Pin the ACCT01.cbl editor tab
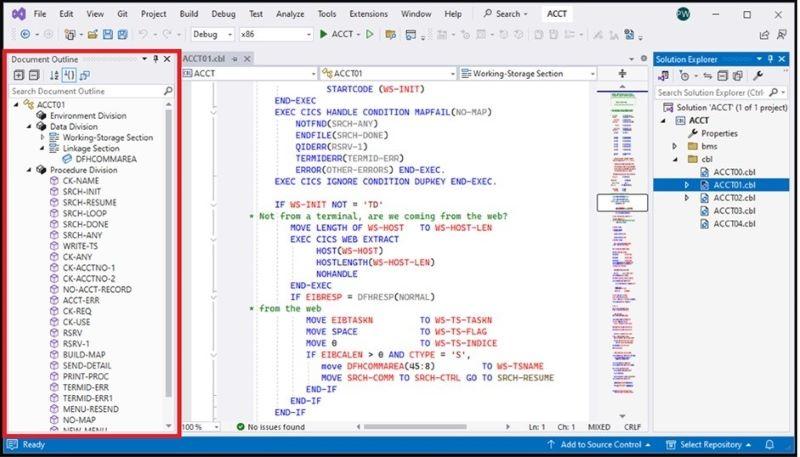 click(x=235, y=59)
